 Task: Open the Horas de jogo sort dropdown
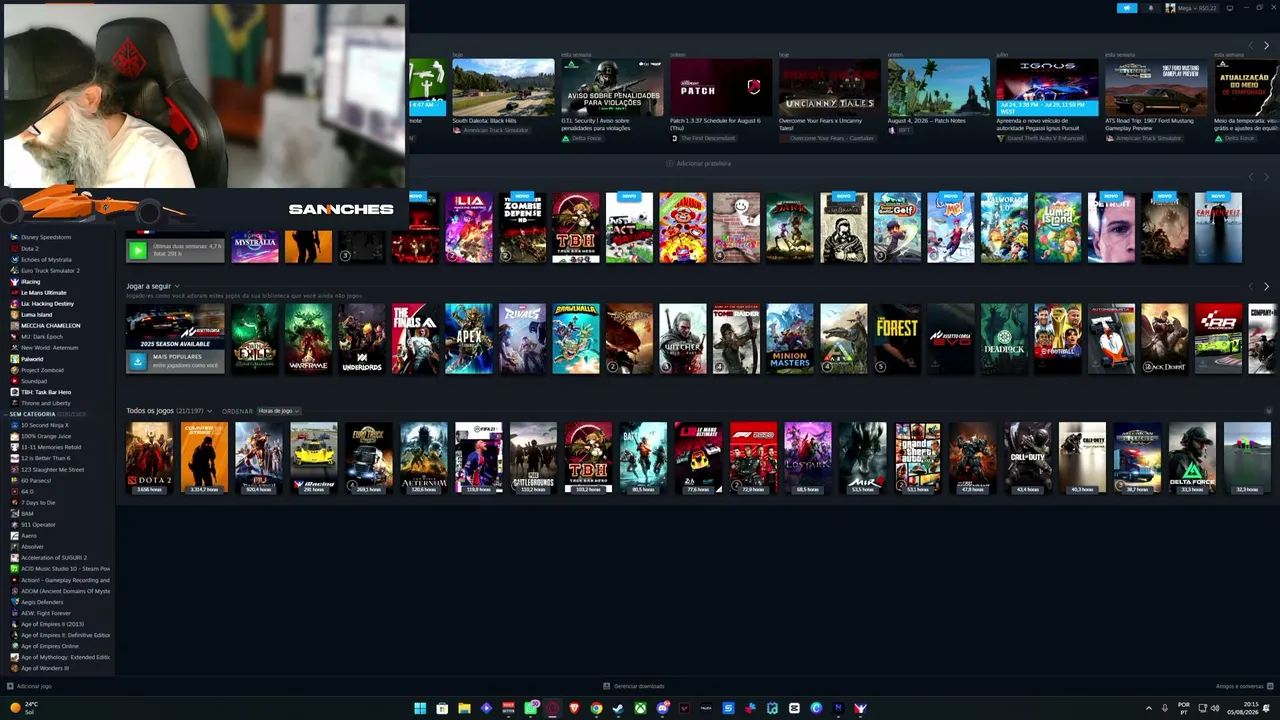[279, 411]
